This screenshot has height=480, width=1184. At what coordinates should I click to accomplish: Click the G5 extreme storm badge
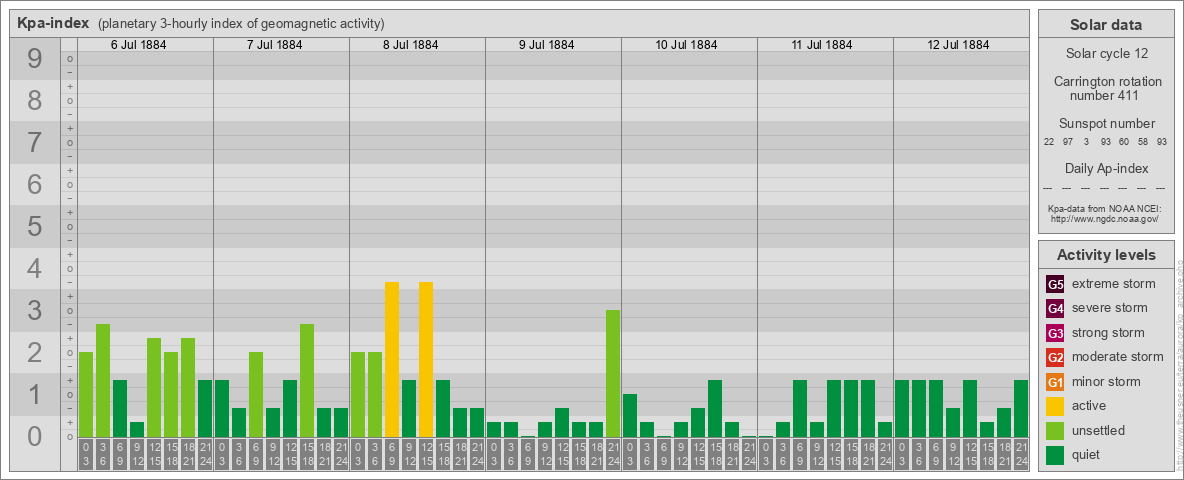coord(1055,285)
